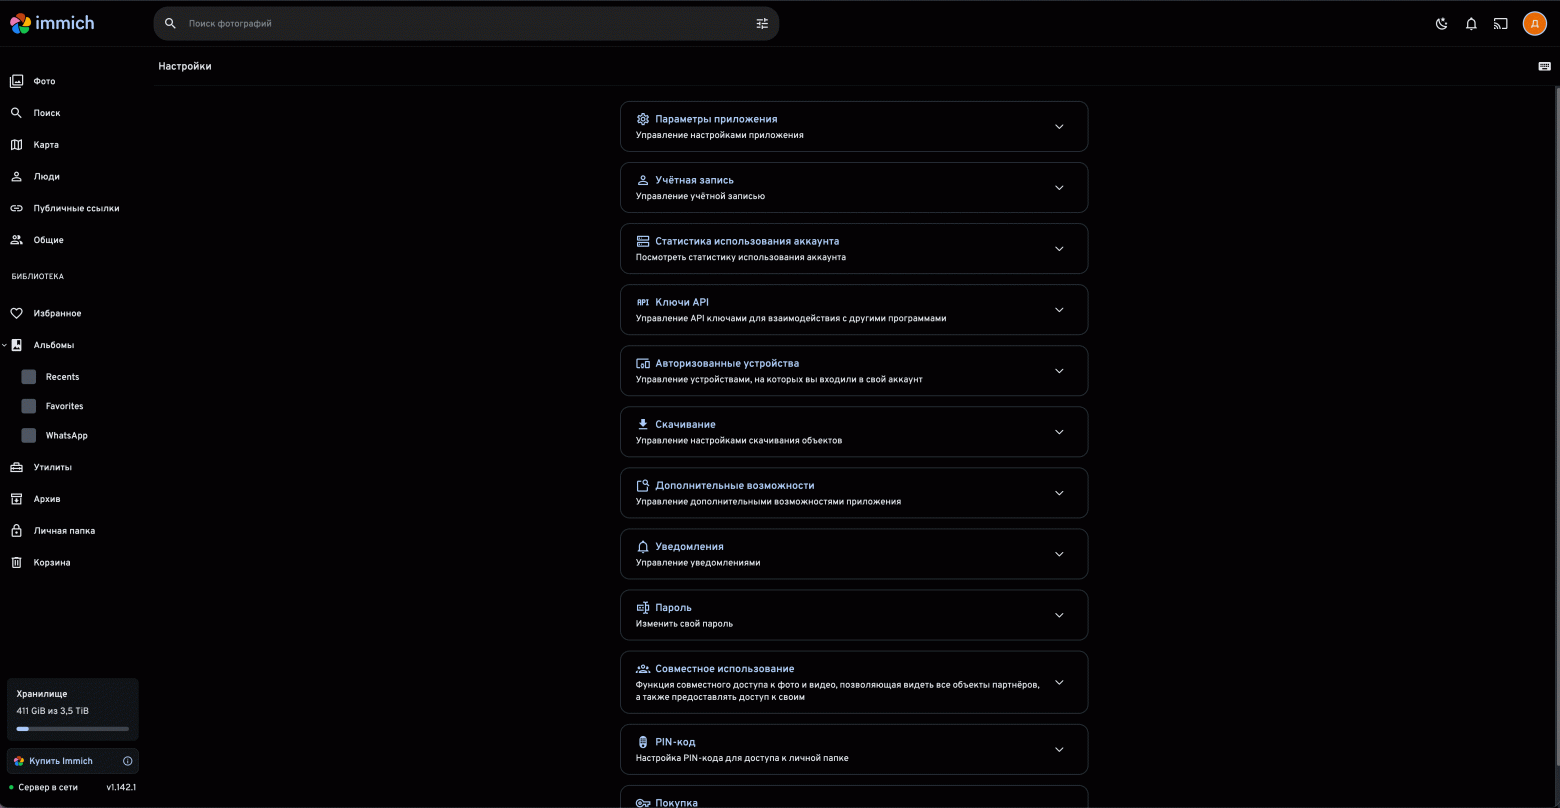Screen dimensions: 1560x808
Task: Open notifications bell in top bar
Action: [x=1471, y=24]
